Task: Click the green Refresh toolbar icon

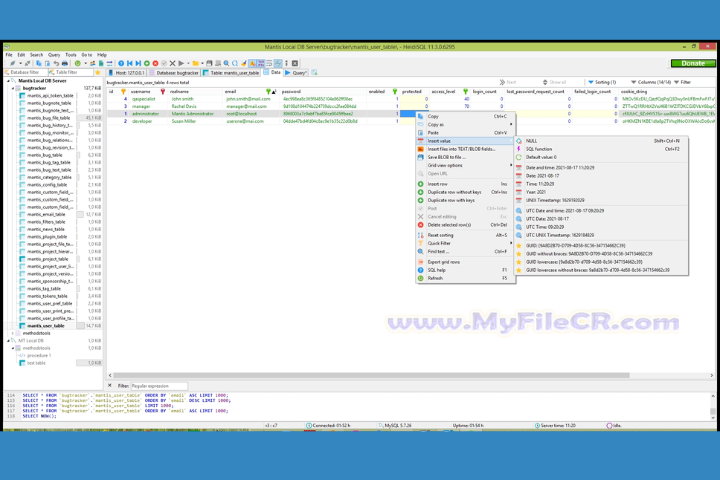Action: tap(78, 63)
